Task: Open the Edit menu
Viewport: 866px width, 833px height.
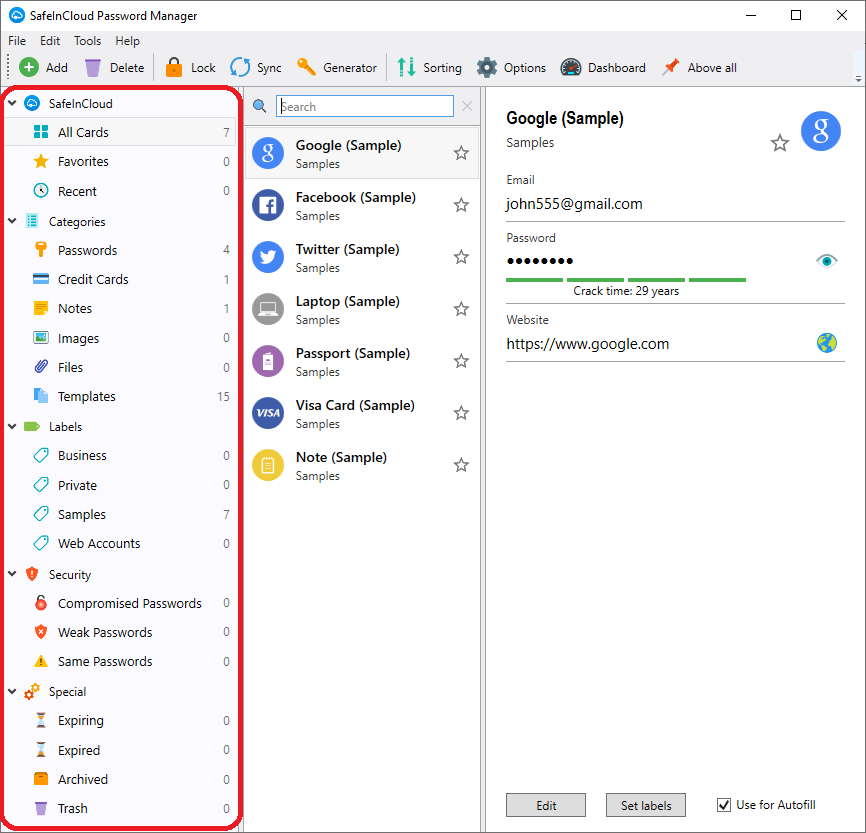Action: click(50, 41)
